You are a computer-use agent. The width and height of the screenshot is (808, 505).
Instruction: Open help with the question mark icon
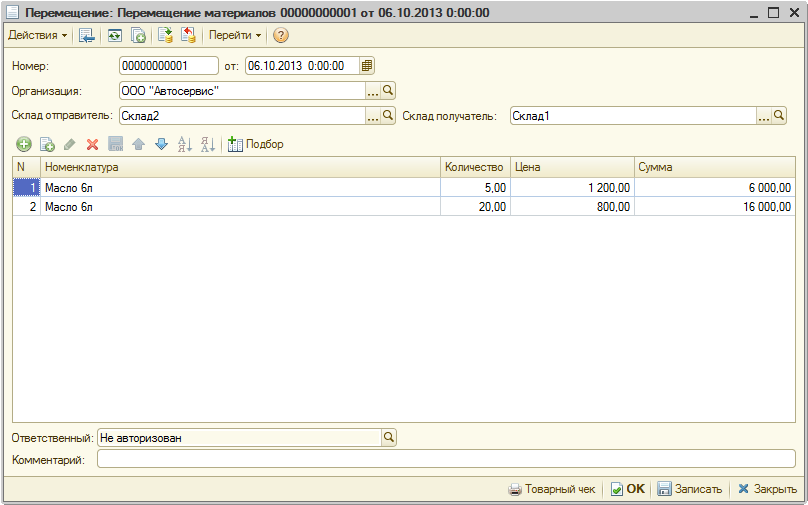coord(281,35)
